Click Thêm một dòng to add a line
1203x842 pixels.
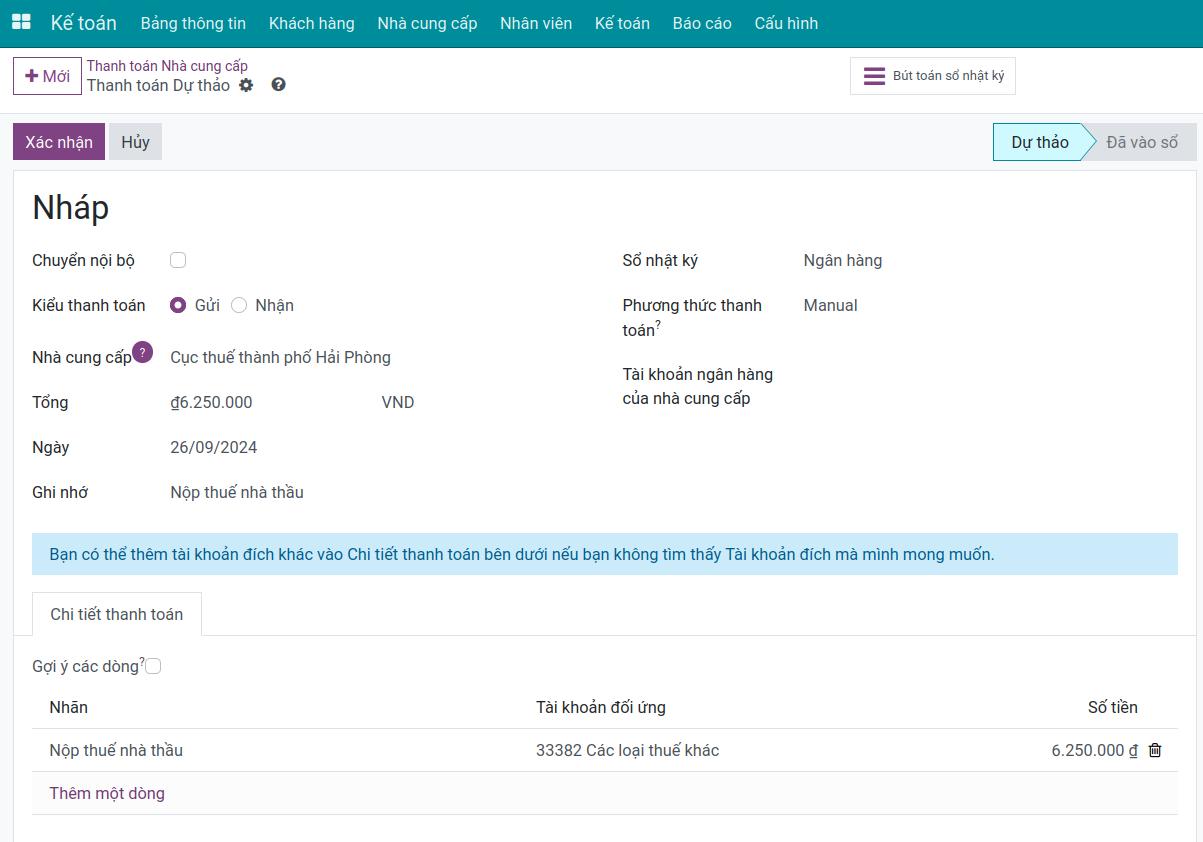(107, 793)
